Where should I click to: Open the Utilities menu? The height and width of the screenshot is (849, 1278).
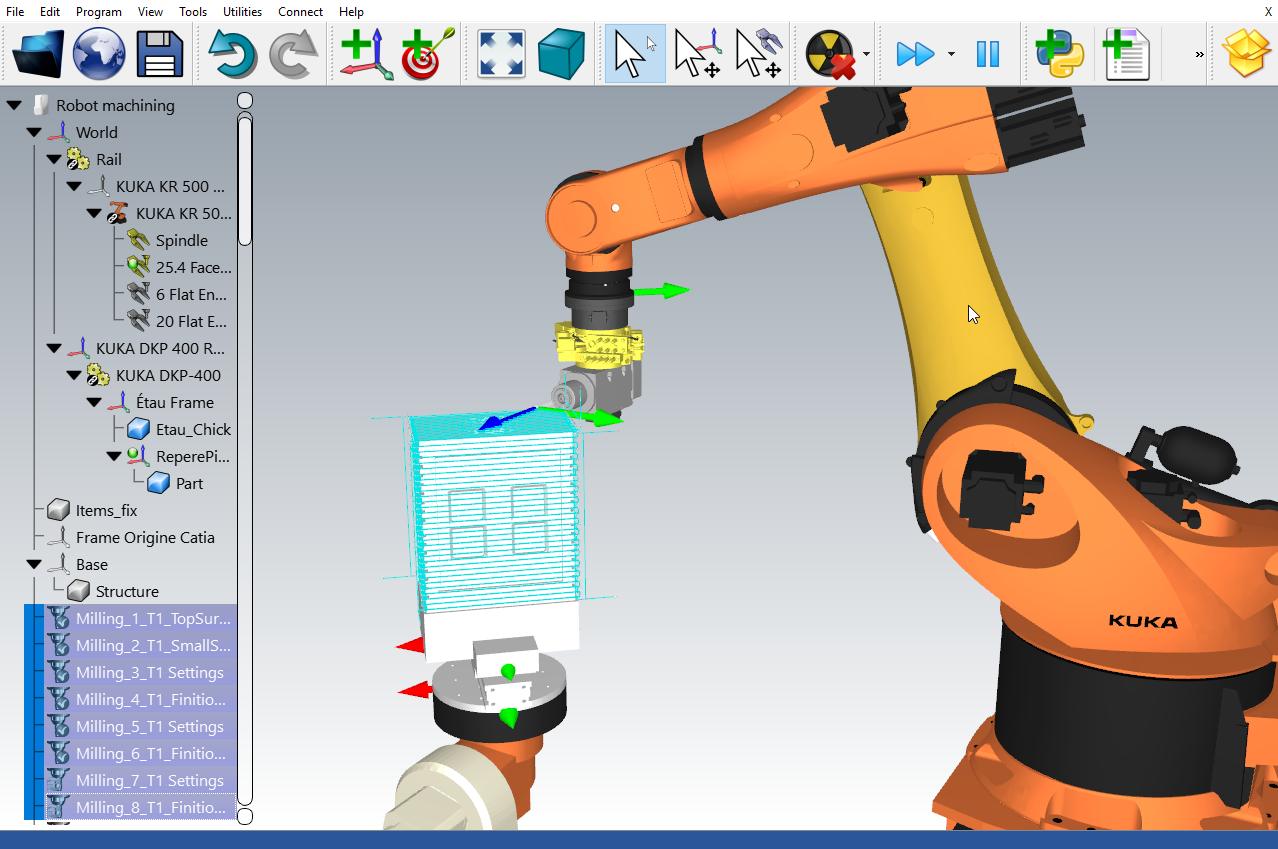tap(242, 12)
